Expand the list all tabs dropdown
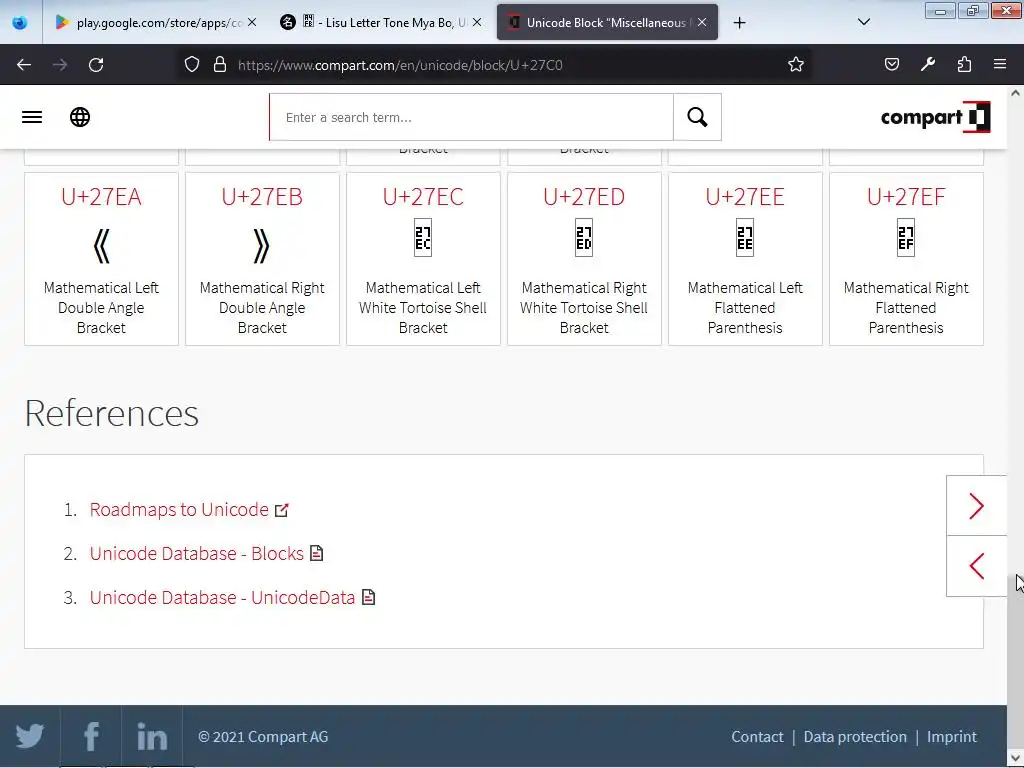This screenshot has height=768, width=1024. click(863, 23)
